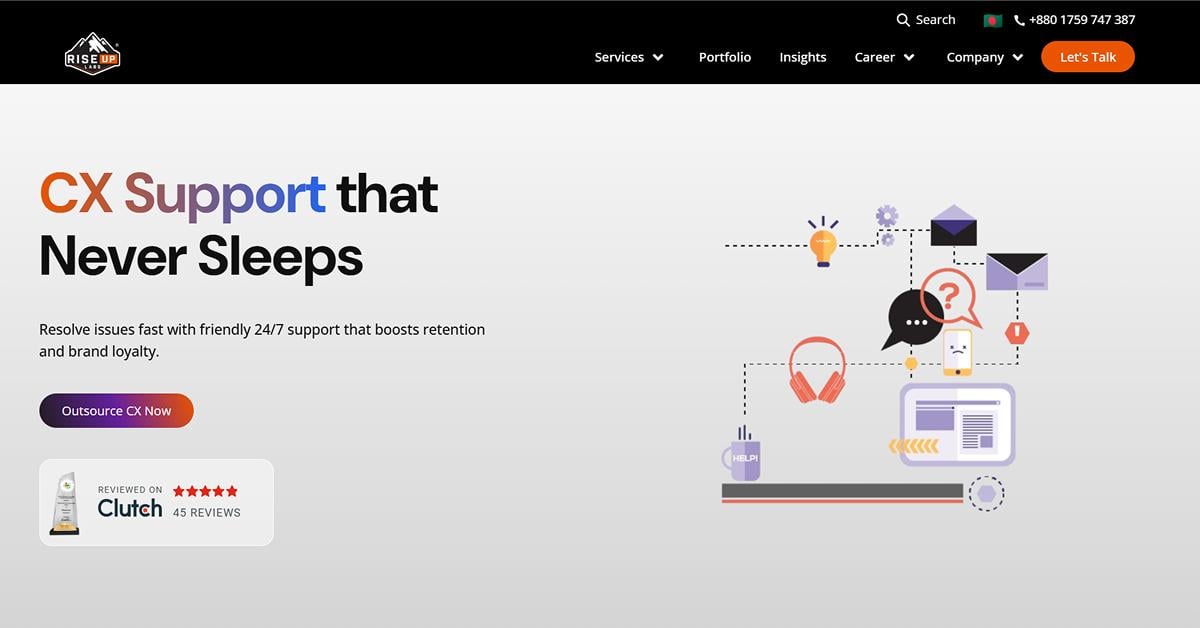Viewport: 1200px width, 628px height.
Task: Click the dark envelope illustration icon
Action: [x=953, y=225]
